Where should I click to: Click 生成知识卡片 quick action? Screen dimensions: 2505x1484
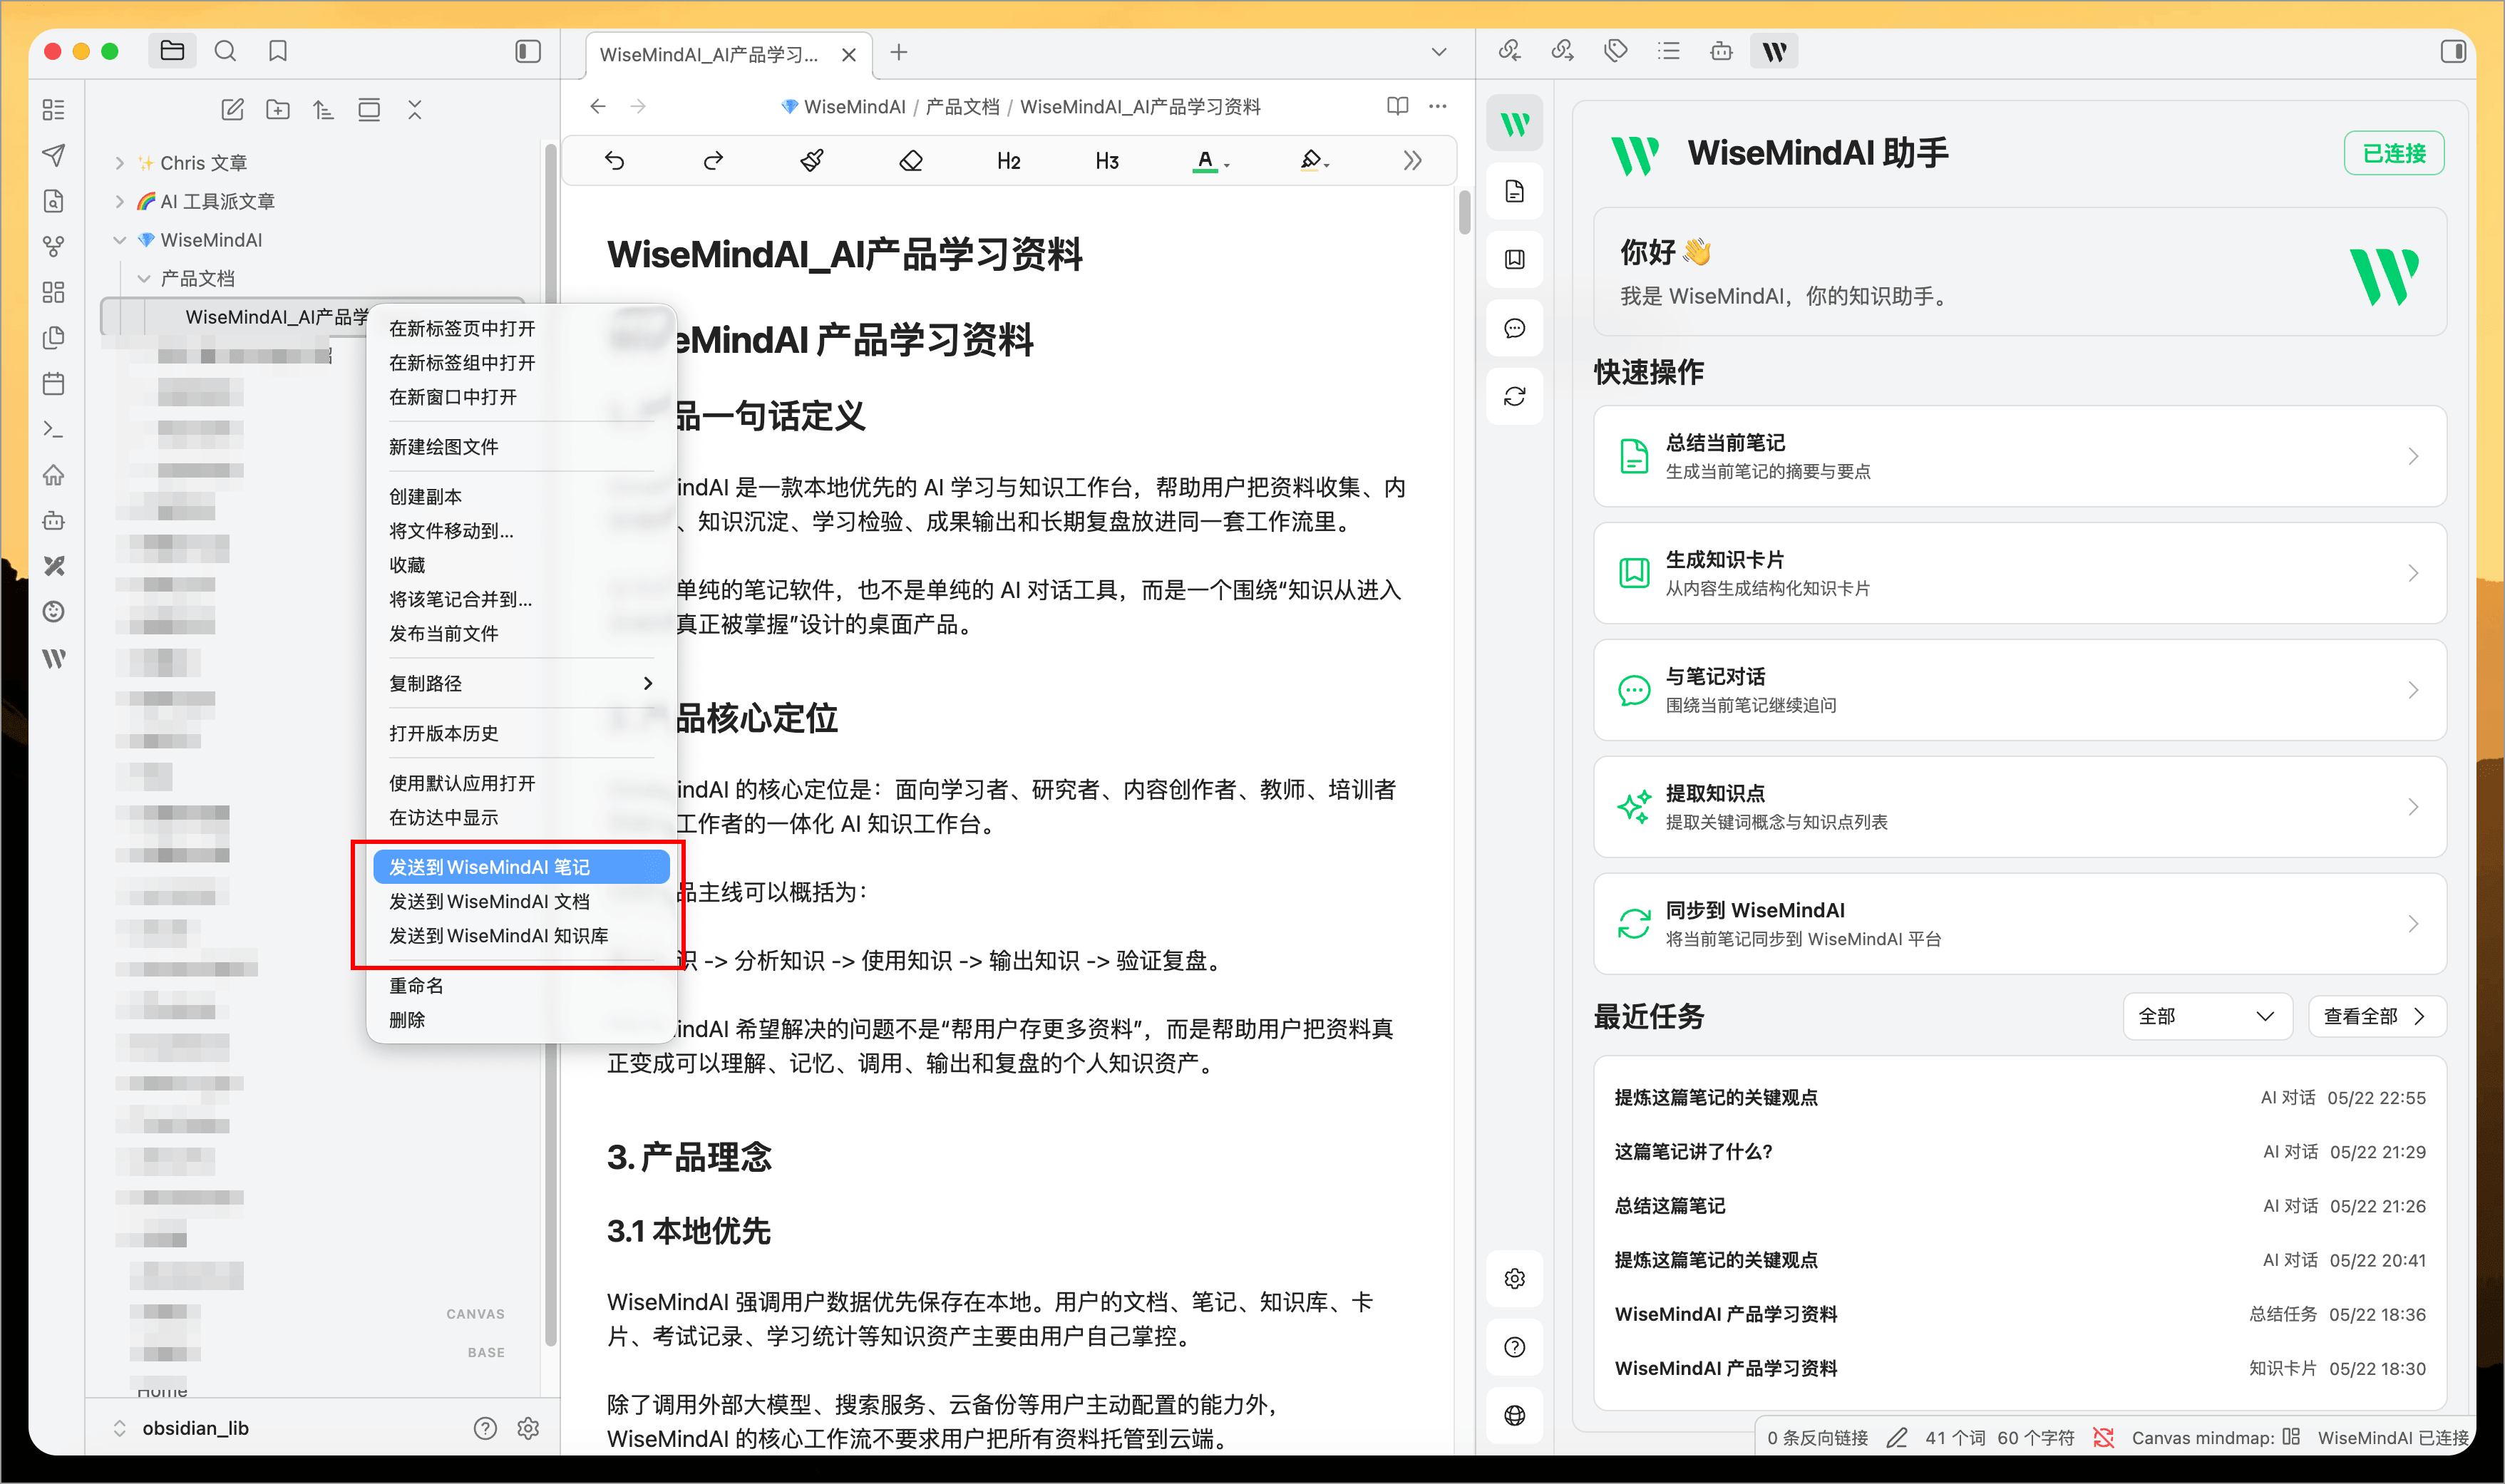2019,573
